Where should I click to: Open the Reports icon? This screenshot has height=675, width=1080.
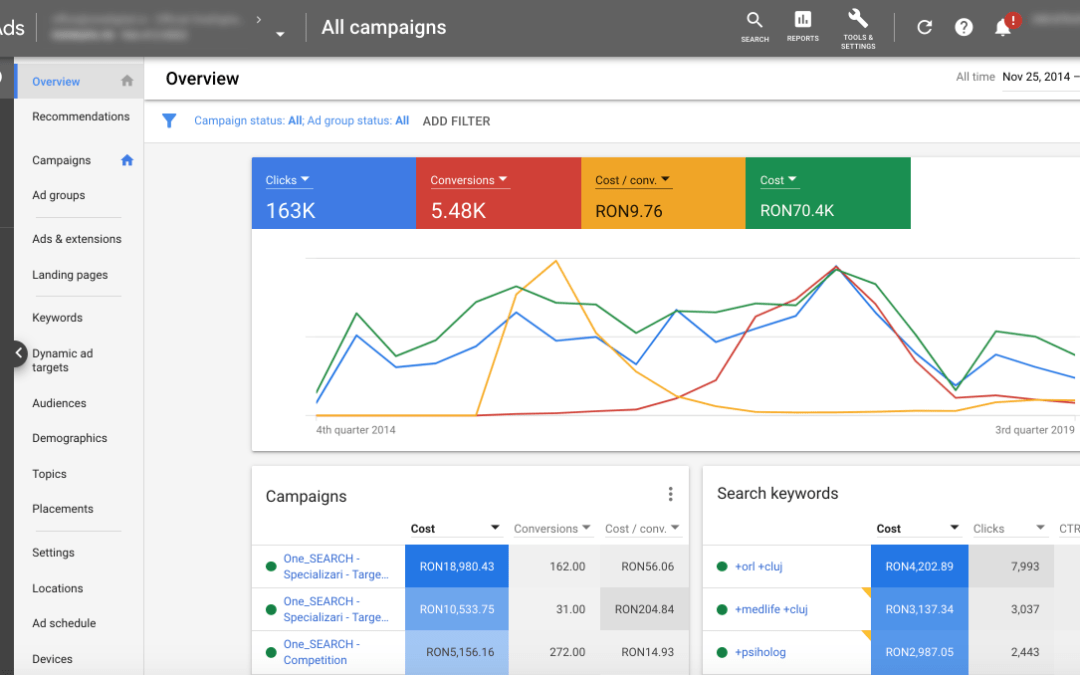click(802, 28)
